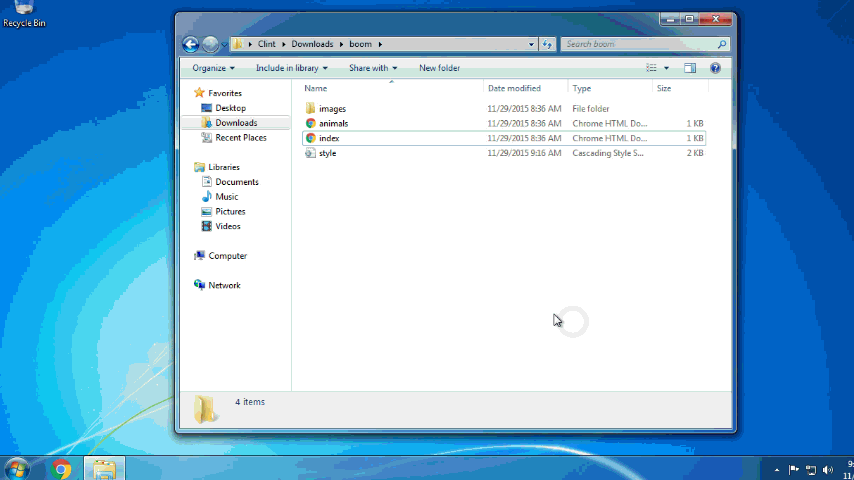Expand arrow after boom in breadcrumb
Image resolution: width=854 pixels, height=480 pixels.
380,44
